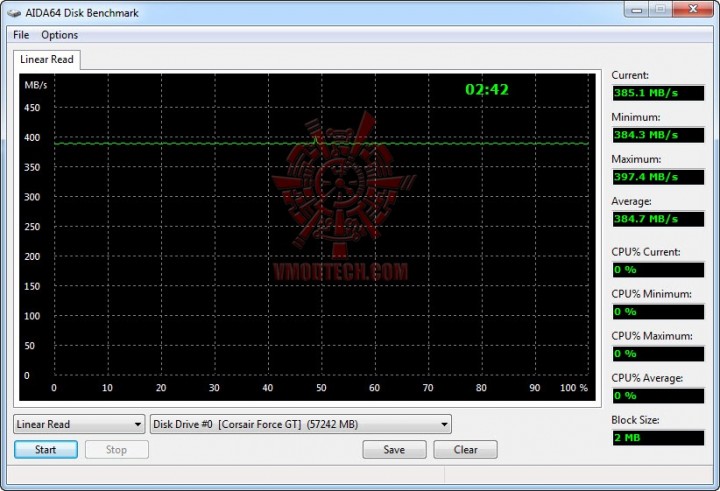Open the File menu
The width and height of the screenshot is (720, 491).
coord(21,35)
